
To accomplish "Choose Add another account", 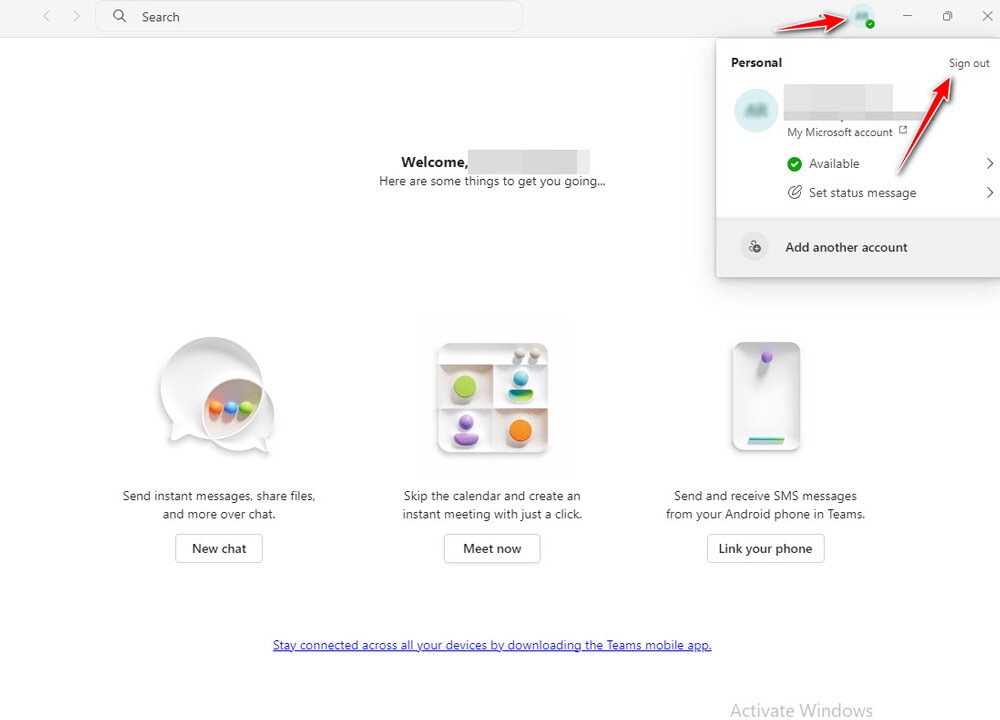I will pos(858,247).
